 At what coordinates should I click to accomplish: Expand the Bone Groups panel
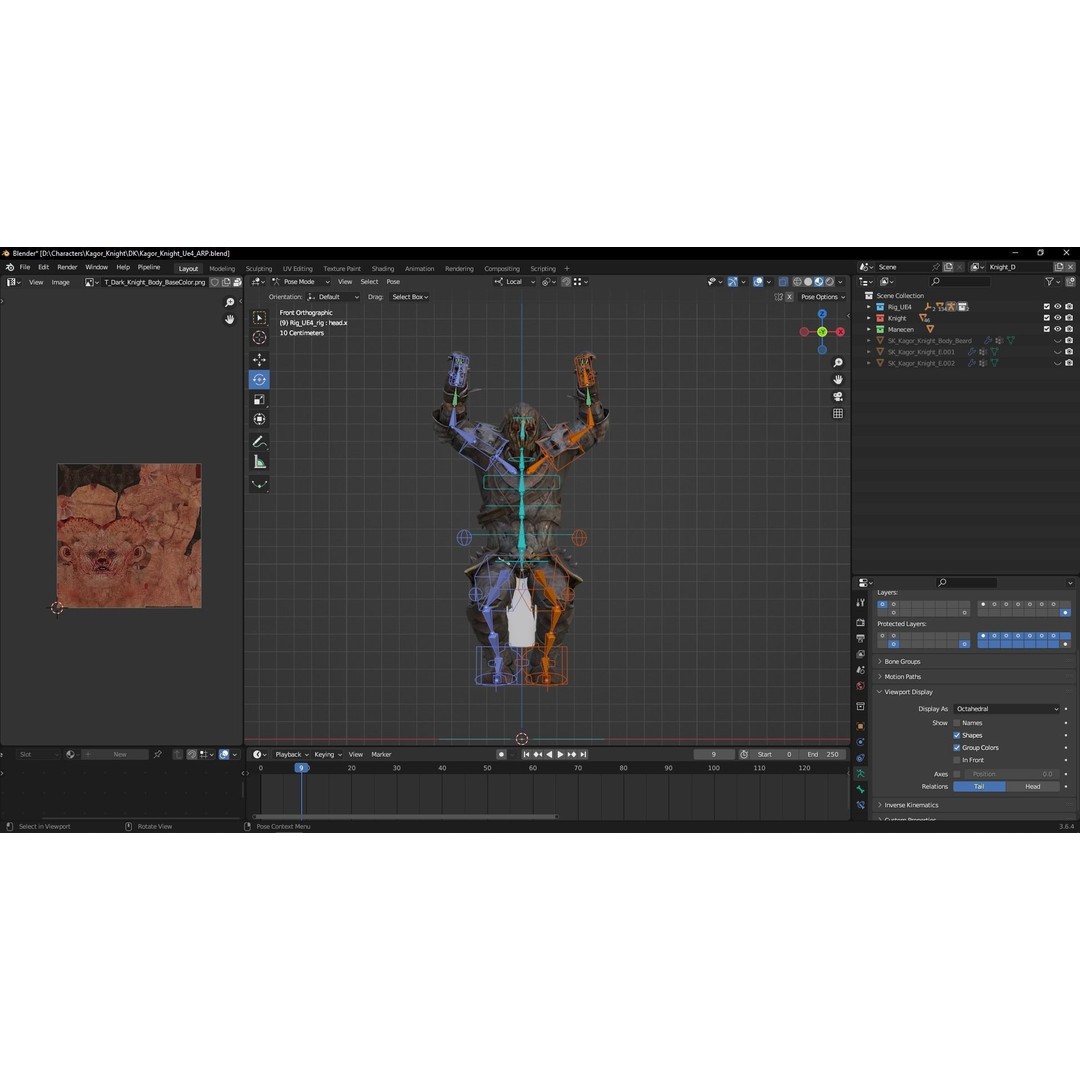[x=902, y=661]
